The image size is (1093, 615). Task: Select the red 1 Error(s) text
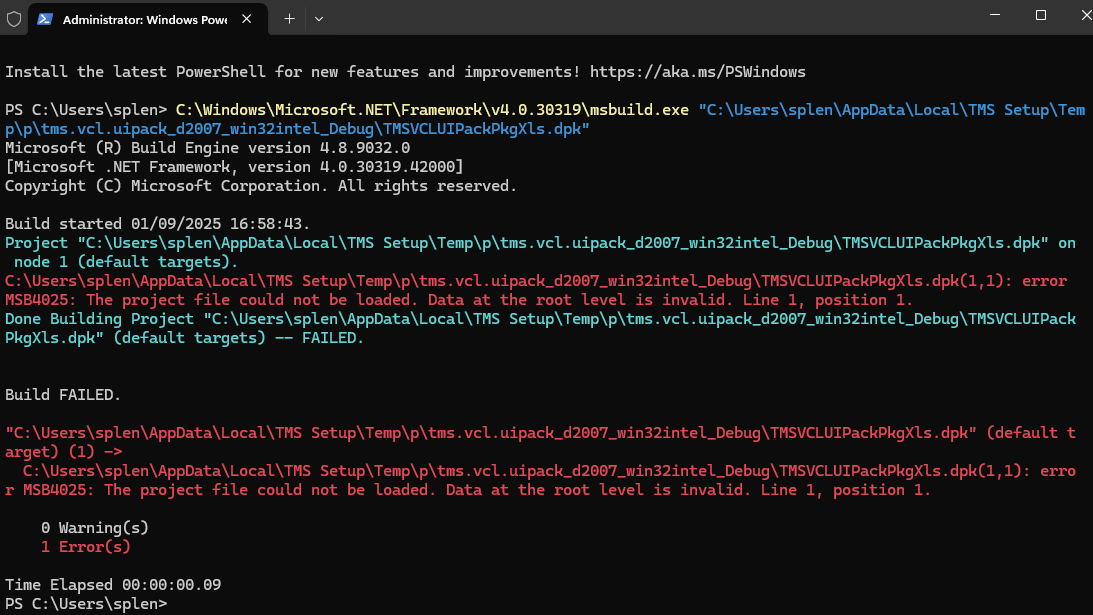coord(85,546)
